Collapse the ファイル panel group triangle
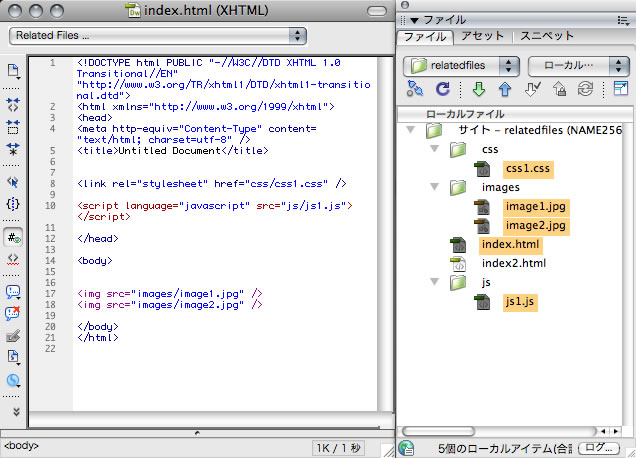 (x=414, y=20)
